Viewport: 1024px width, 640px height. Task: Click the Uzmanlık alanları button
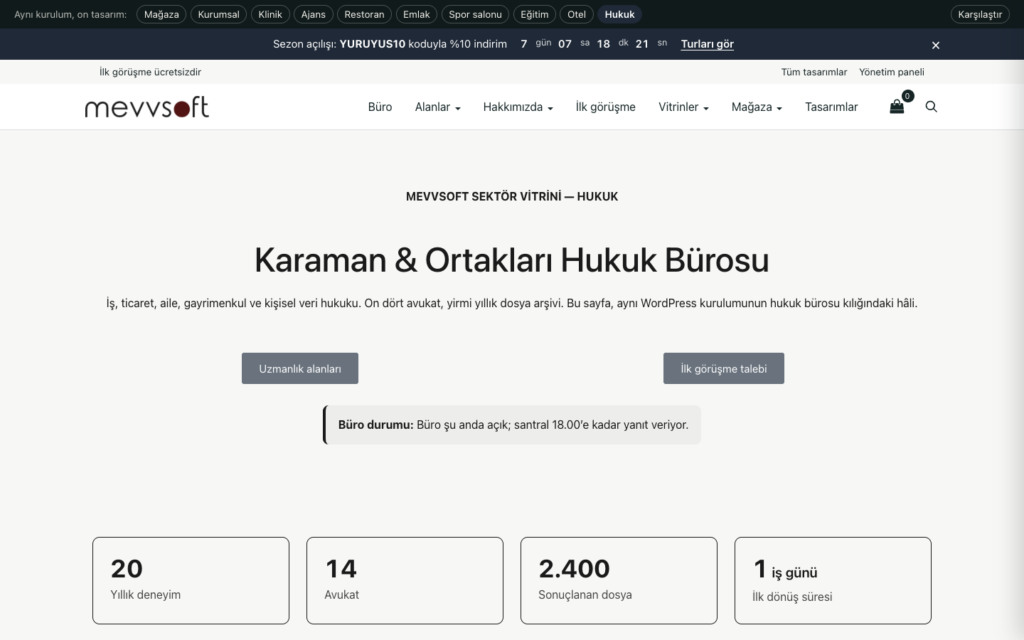(x=300, y=368)
